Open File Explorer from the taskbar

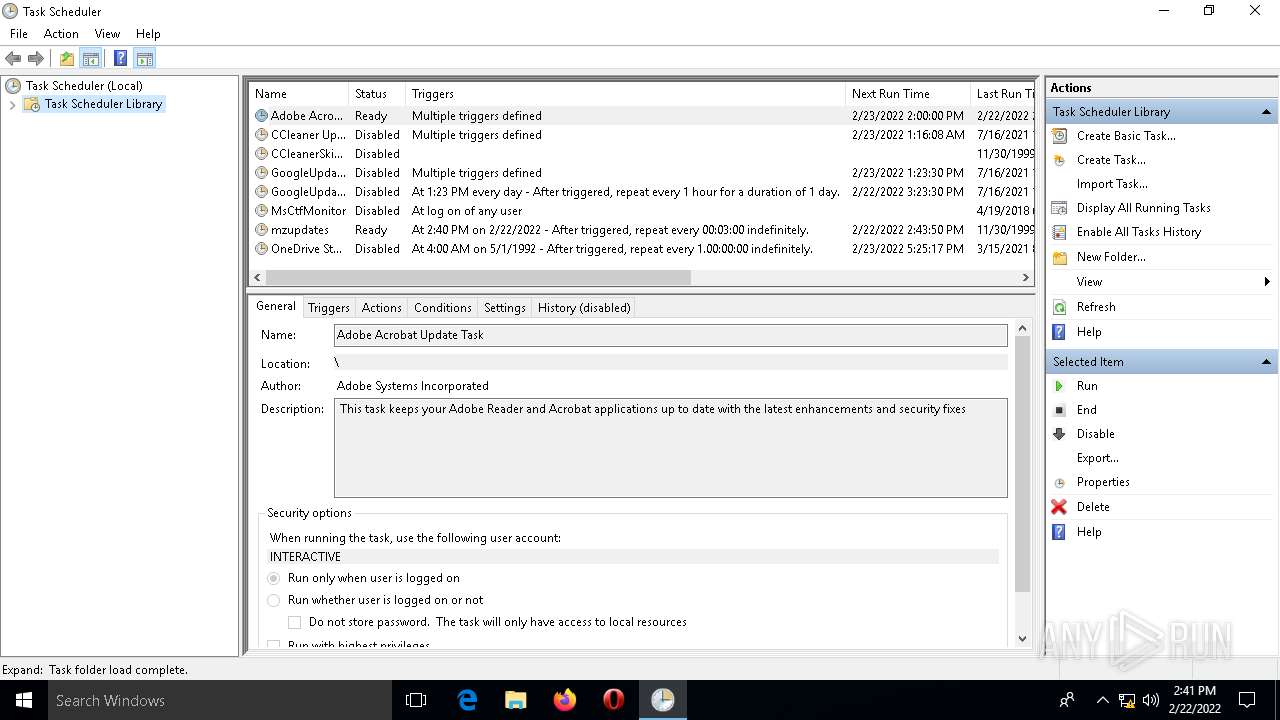tap(516, 700)
